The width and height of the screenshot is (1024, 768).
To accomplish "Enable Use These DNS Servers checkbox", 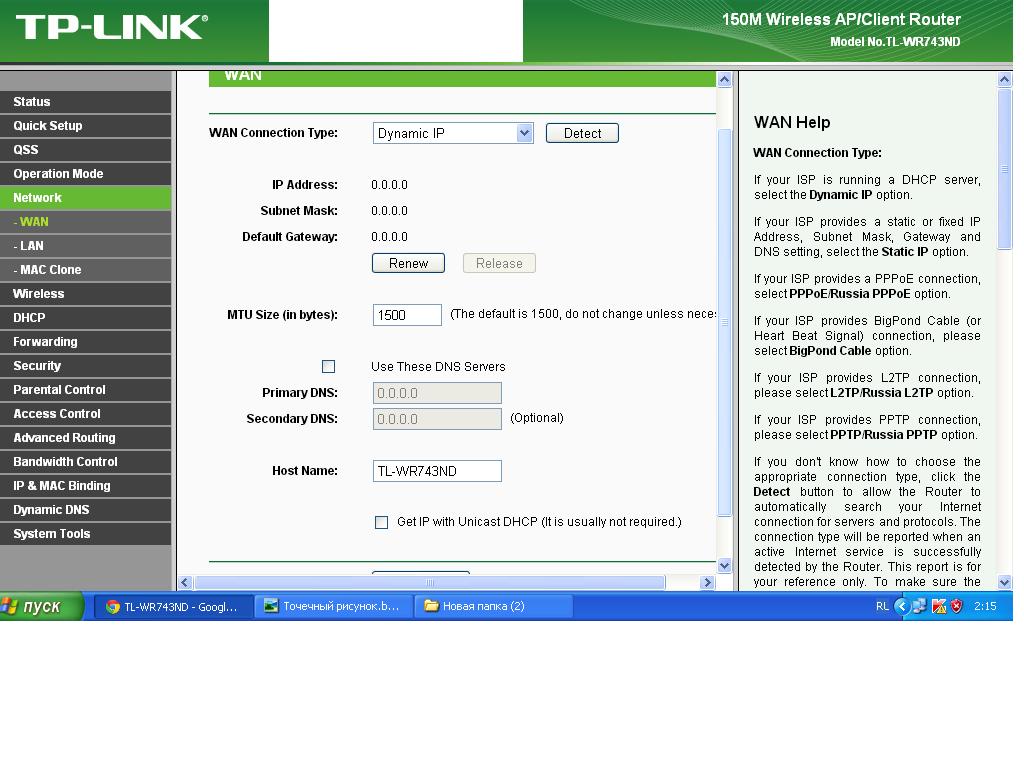I will tap(328, 367).
